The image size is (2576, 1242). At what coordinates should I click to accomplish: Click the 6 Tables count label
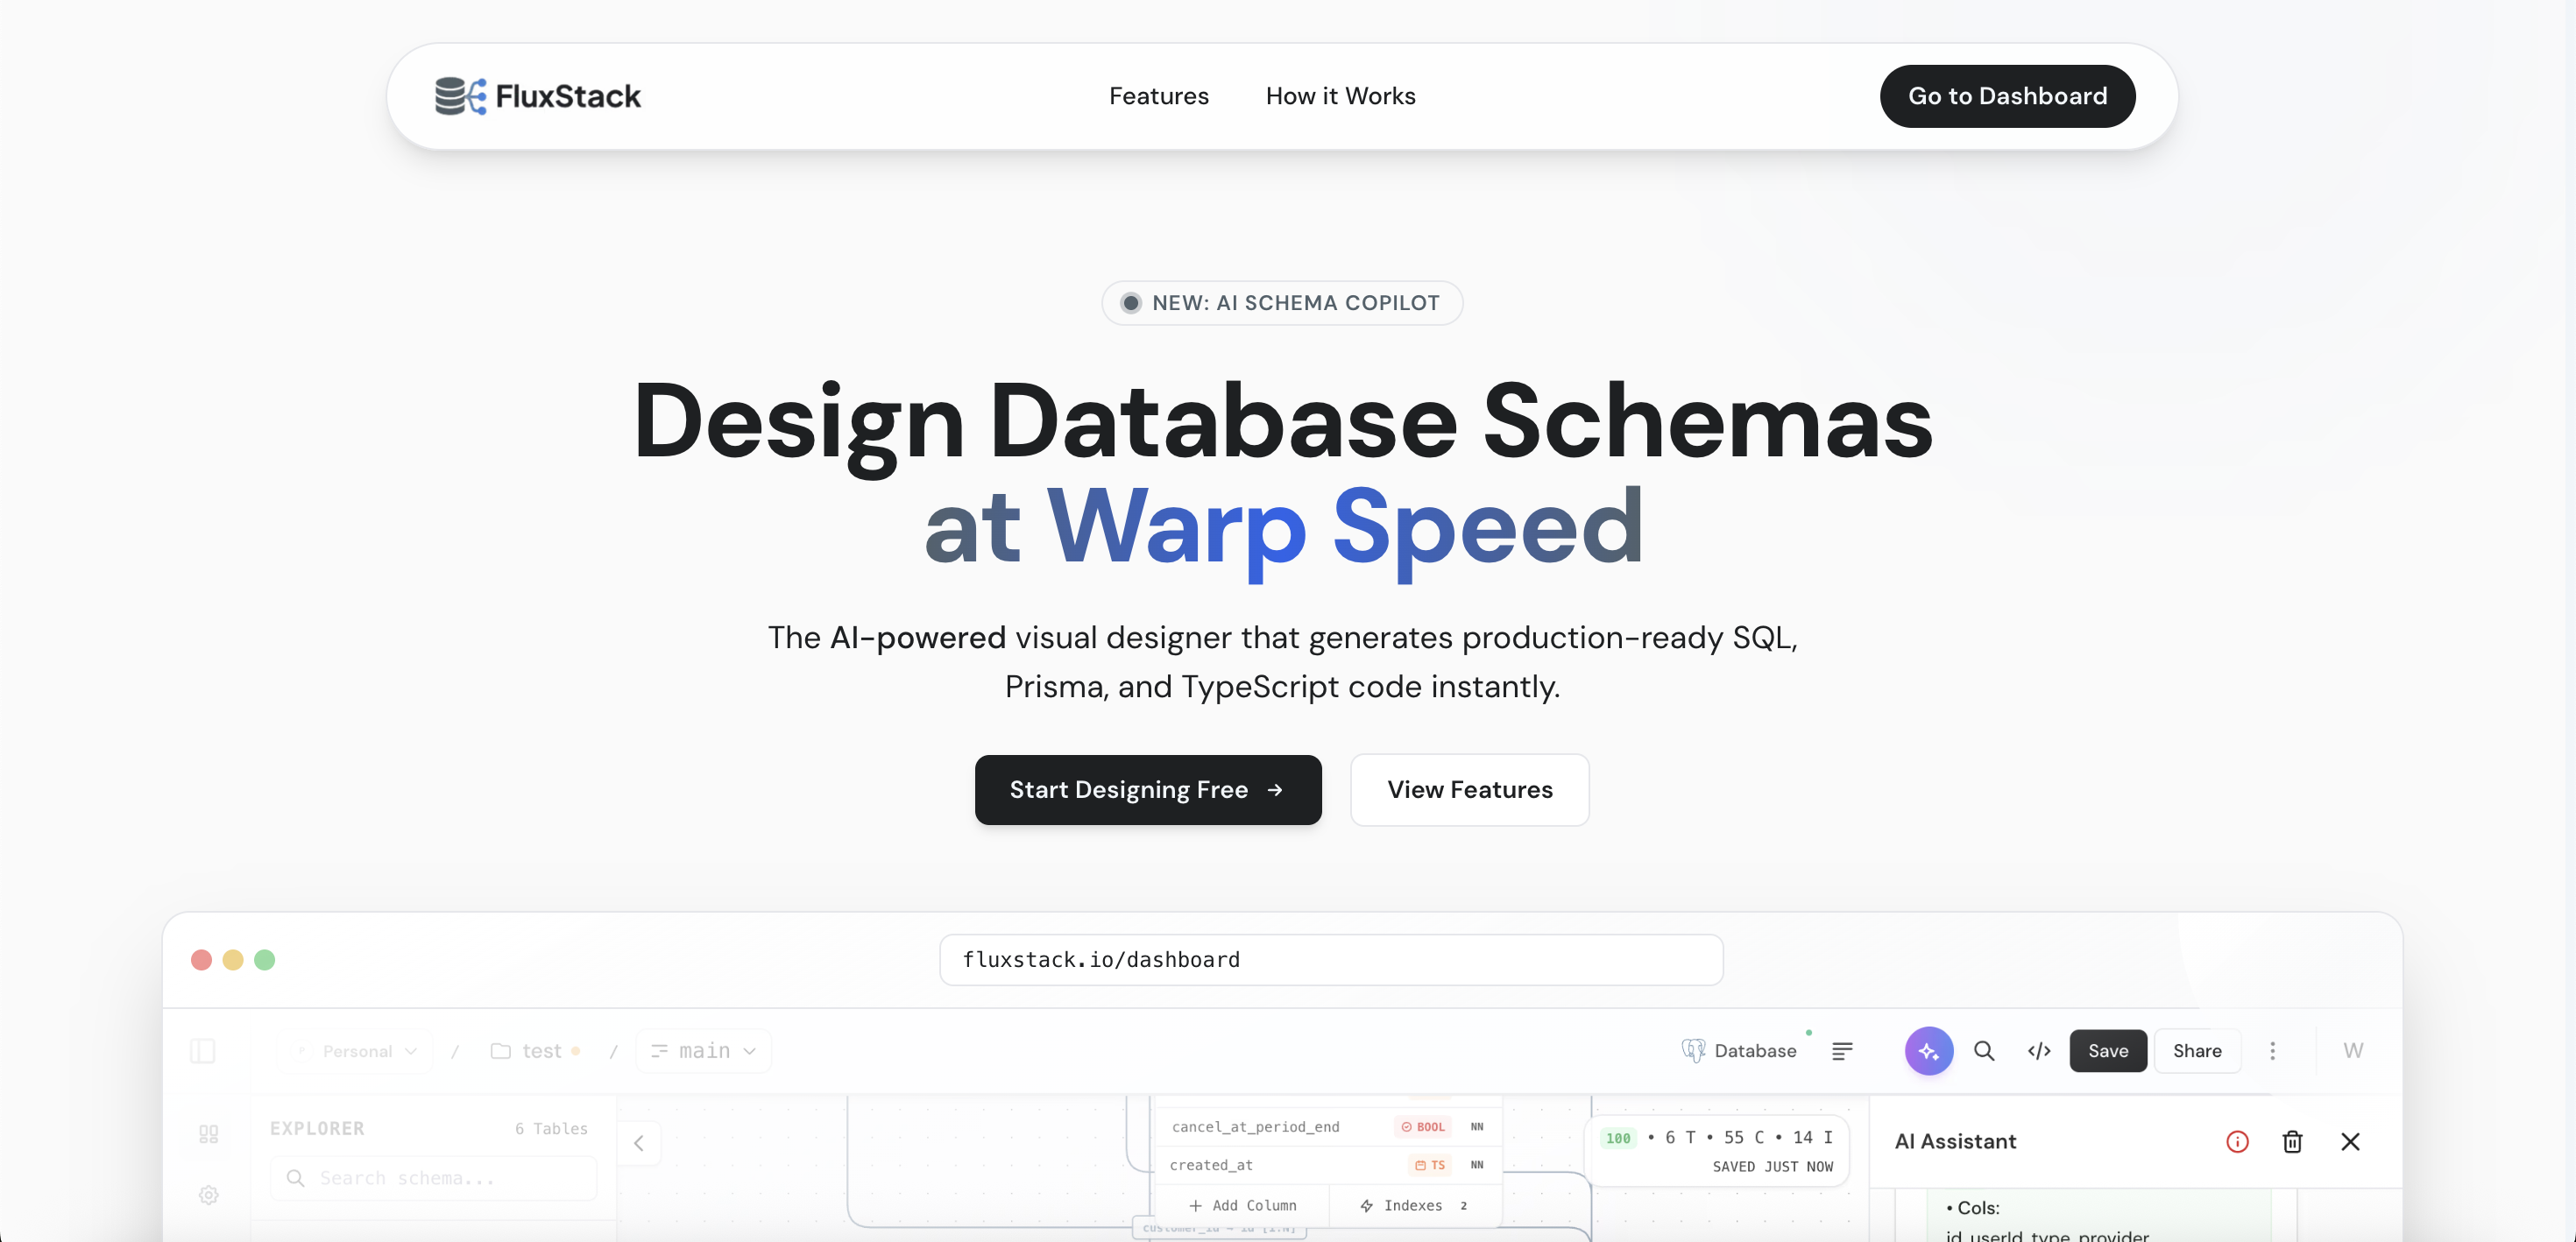(551, 1128)
